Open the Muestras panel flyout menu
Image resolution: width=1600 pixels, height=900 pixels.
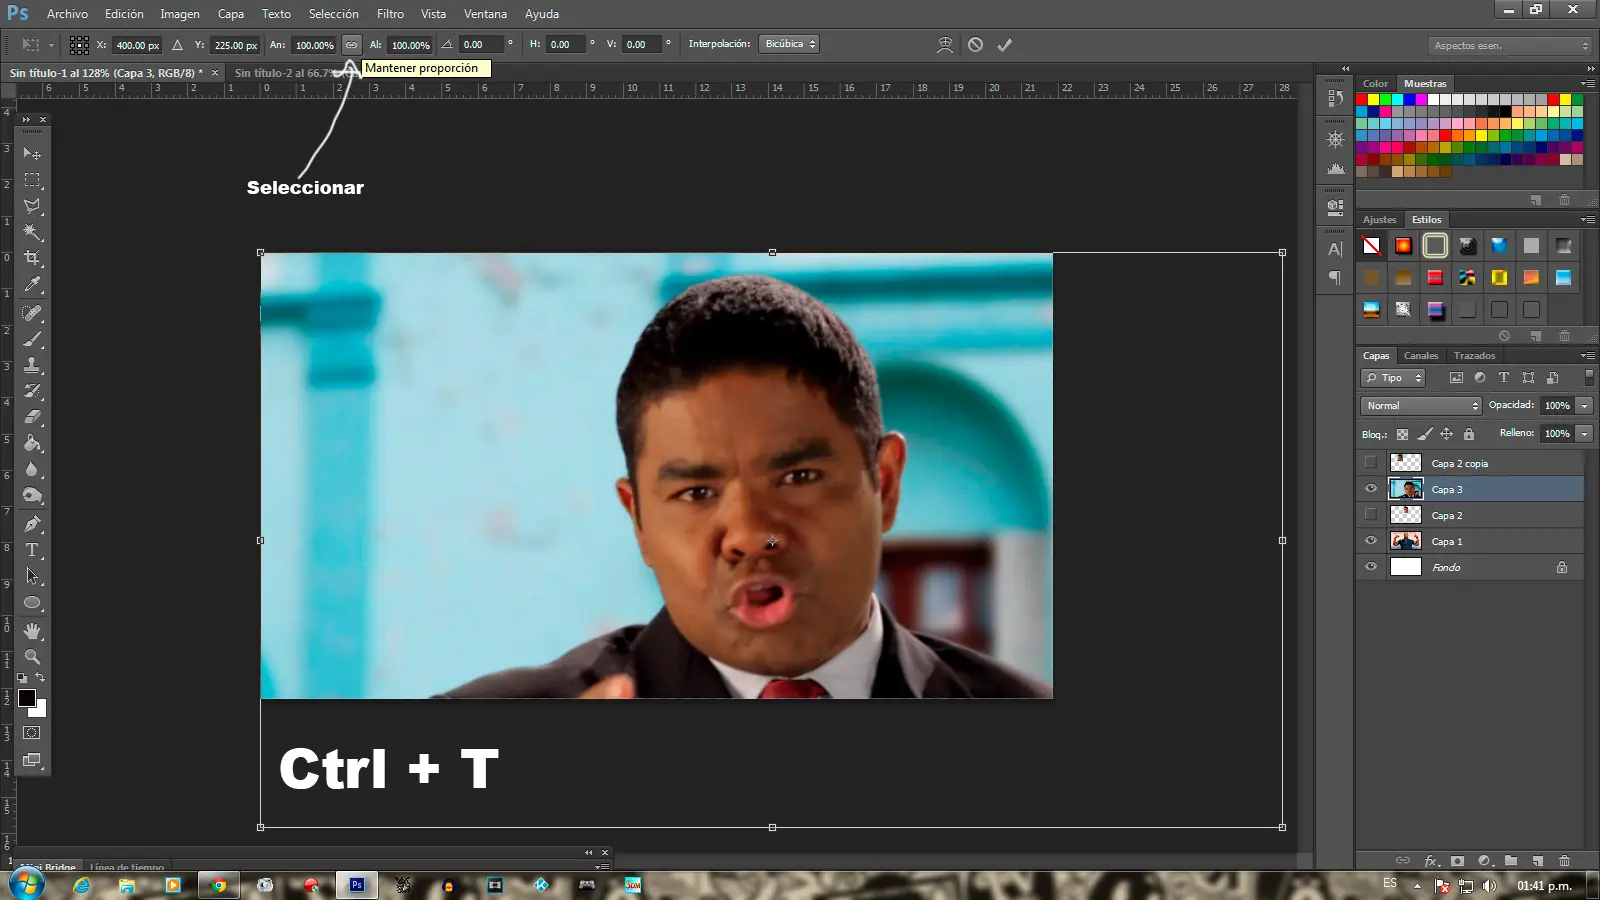click(x=1588, y=84)
